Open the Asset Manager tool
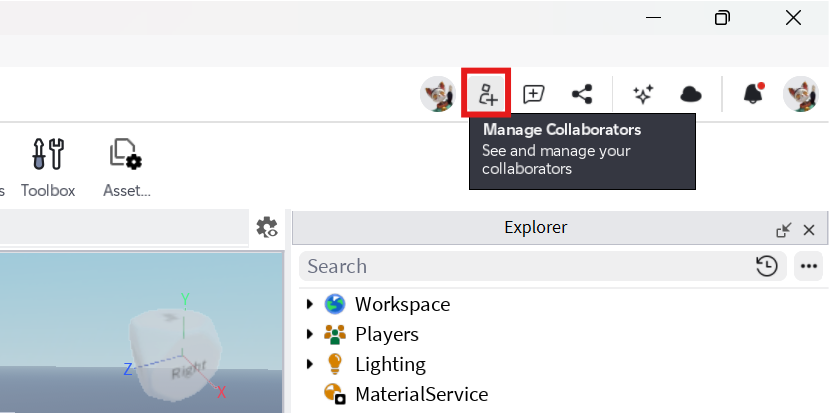Screen dimensions: 829x413 126,167
